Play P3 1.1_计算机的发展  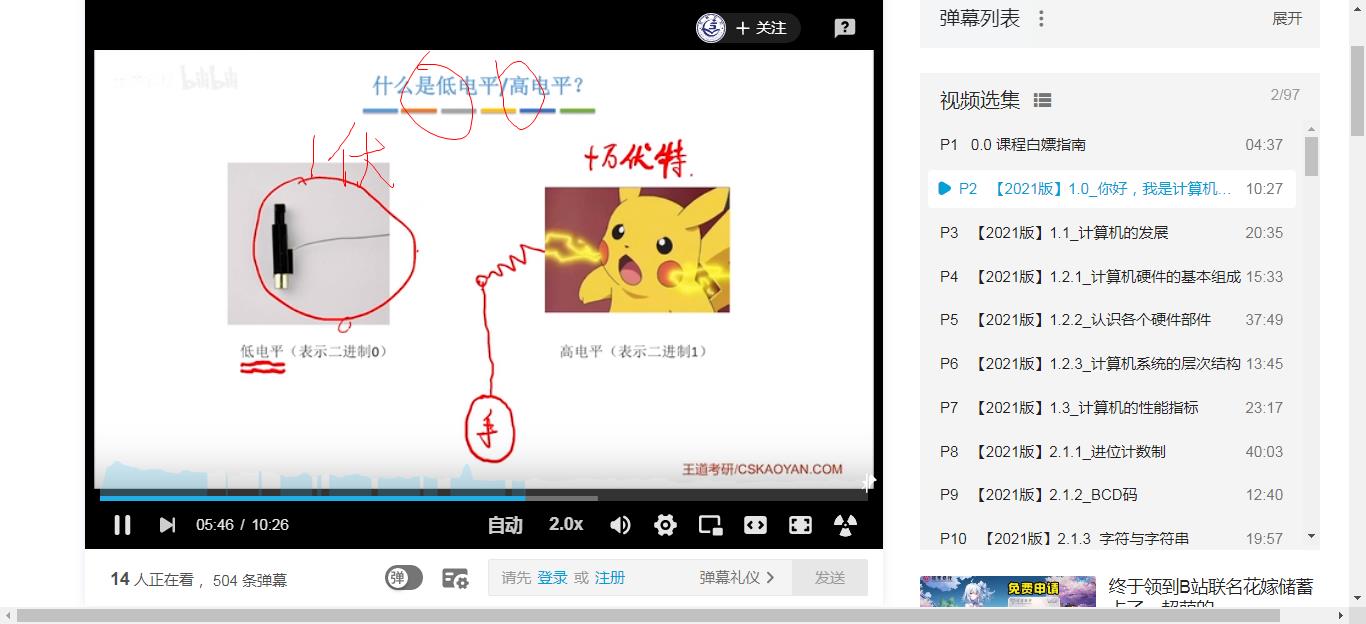[1111, 233]
